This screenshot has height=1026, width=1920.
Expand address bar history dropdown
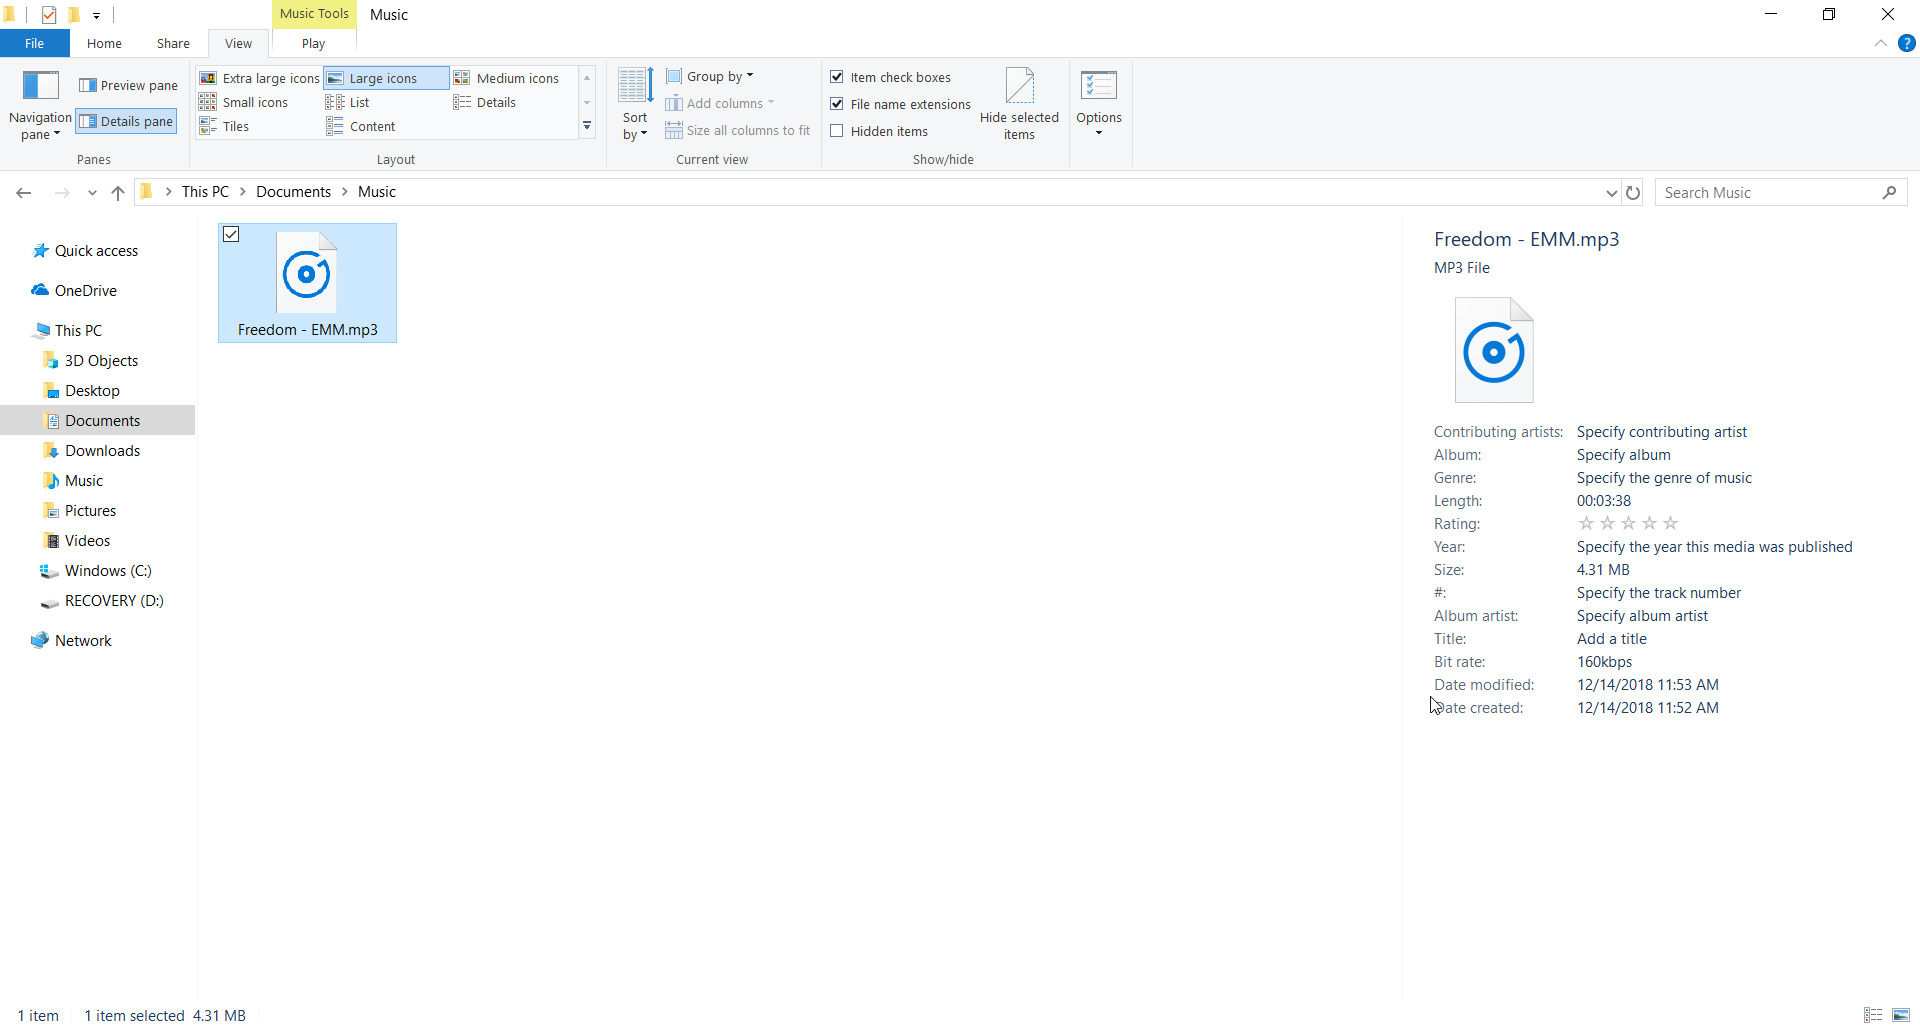pyautogui.click(x=1611, y=193)
